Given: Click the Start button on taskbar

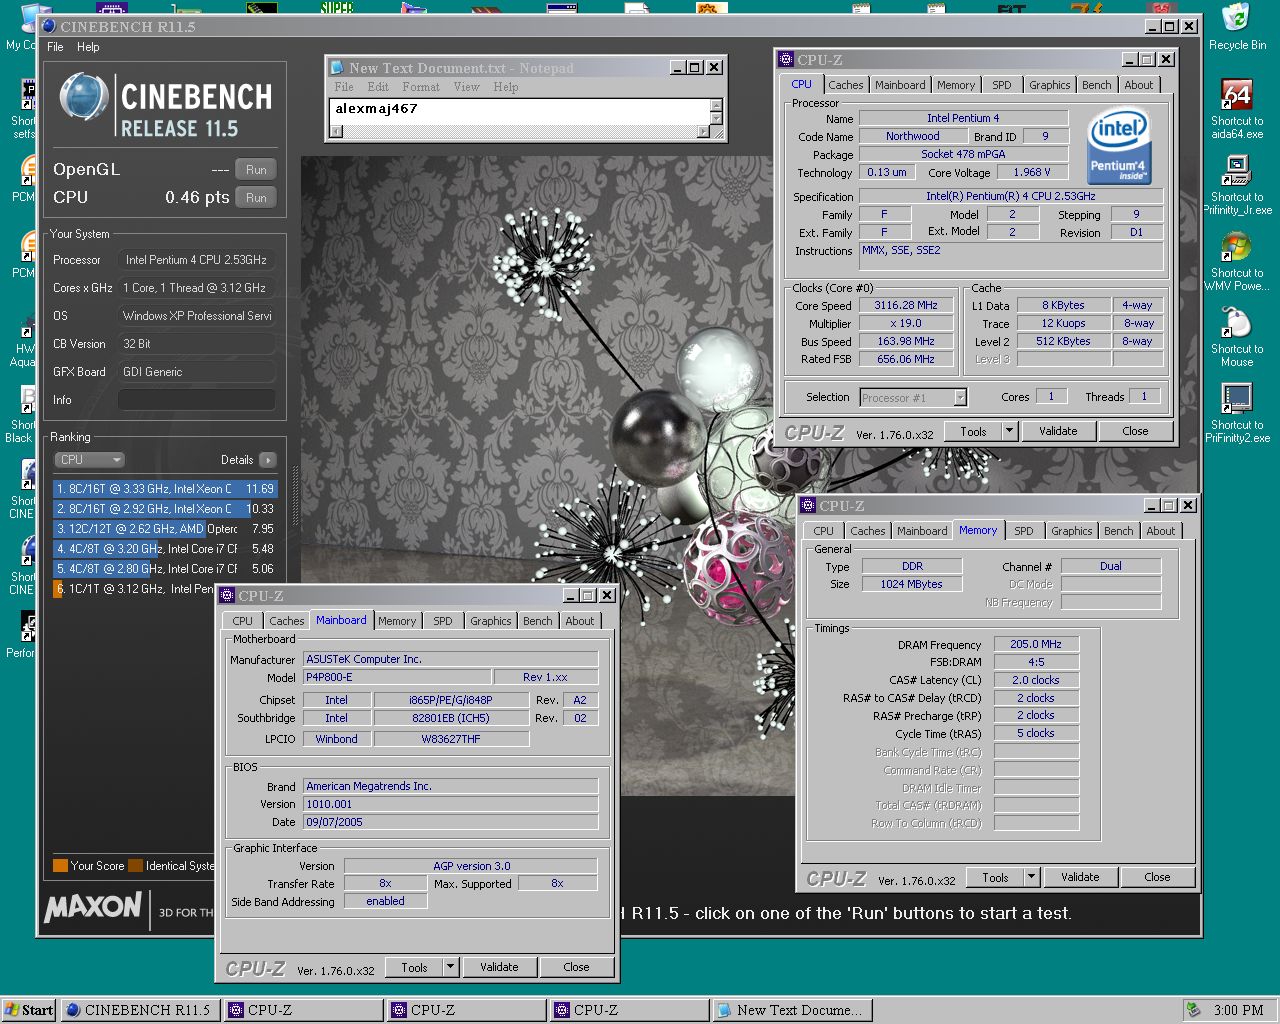Looking at the screenshot, I should click(29, 1010).
